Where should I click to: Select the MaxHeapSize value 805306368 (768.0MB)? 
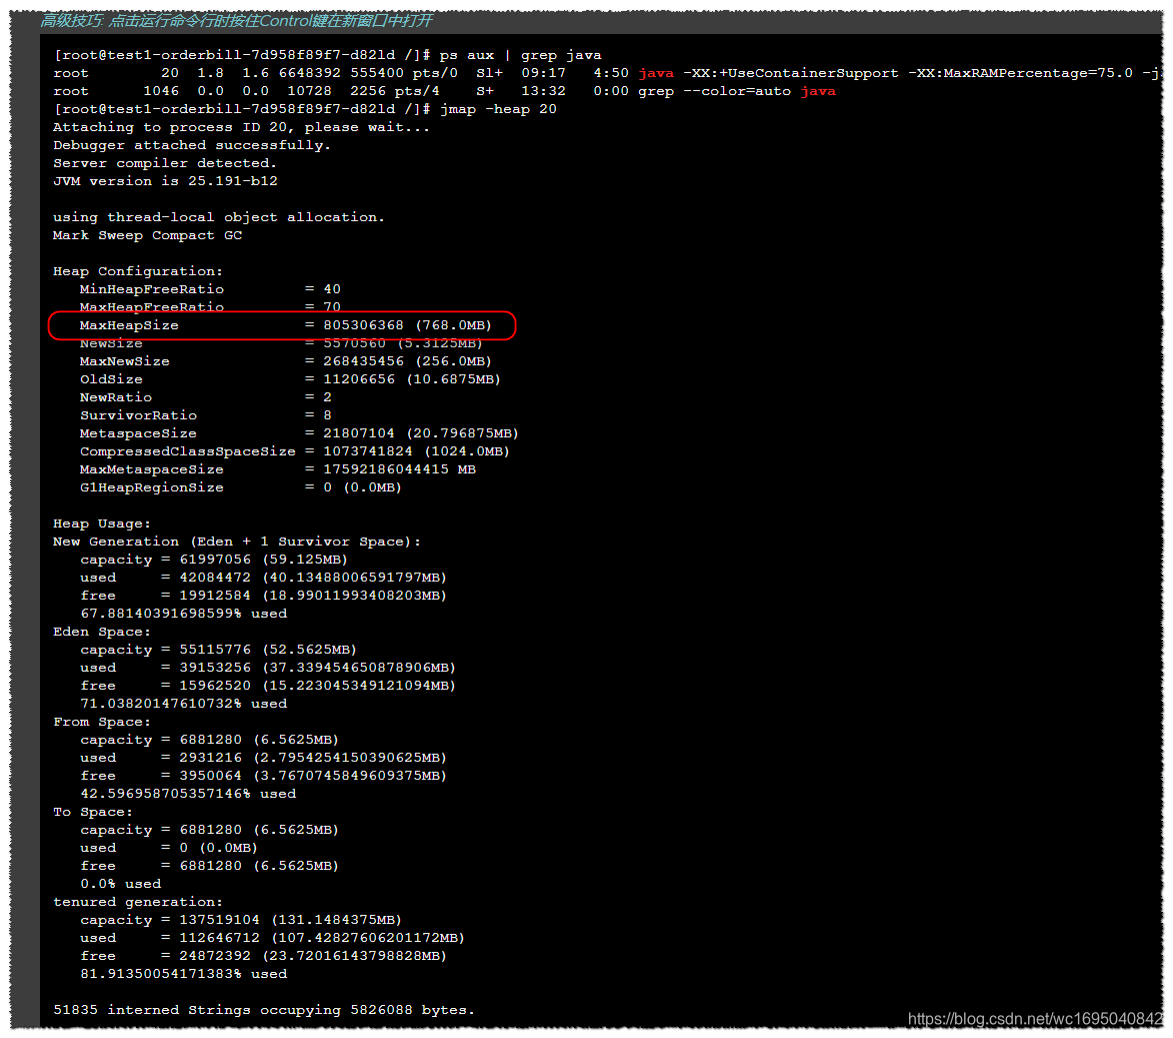408,325
